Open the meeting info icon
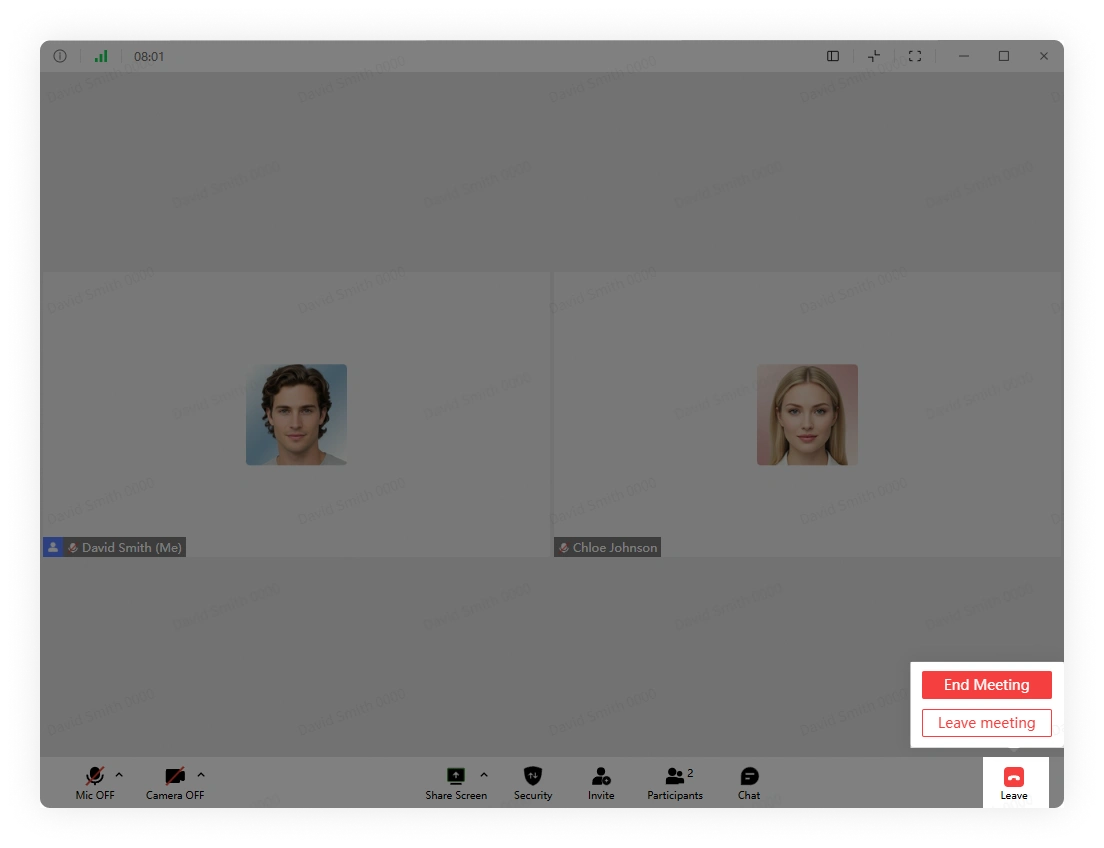 [x=60, y=56]
